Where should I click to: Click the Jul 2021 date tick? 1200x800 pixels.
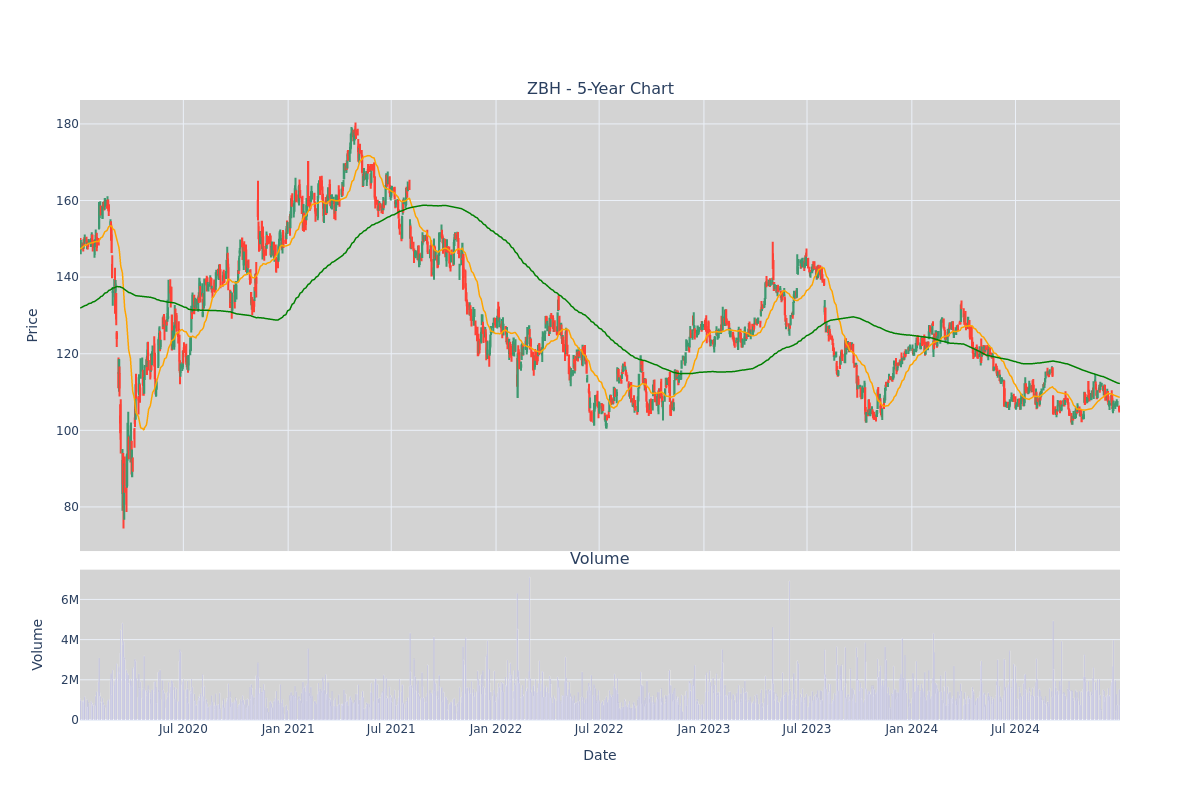tap(391, 729)
